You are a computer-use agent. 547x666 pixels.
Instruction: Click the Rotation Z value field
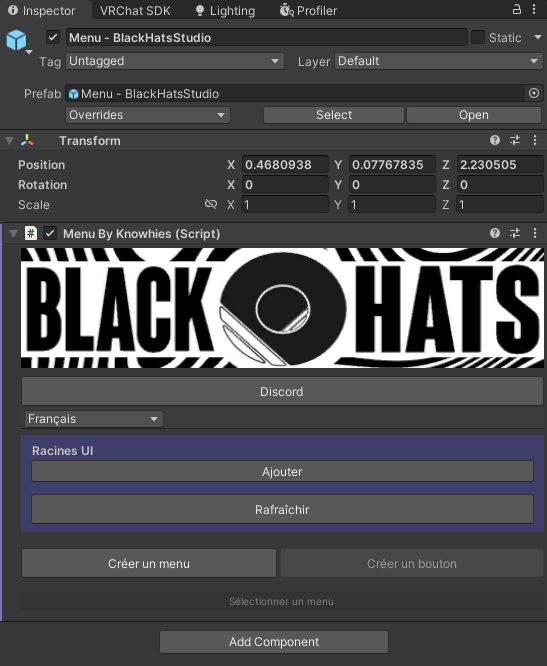point(500,185)
